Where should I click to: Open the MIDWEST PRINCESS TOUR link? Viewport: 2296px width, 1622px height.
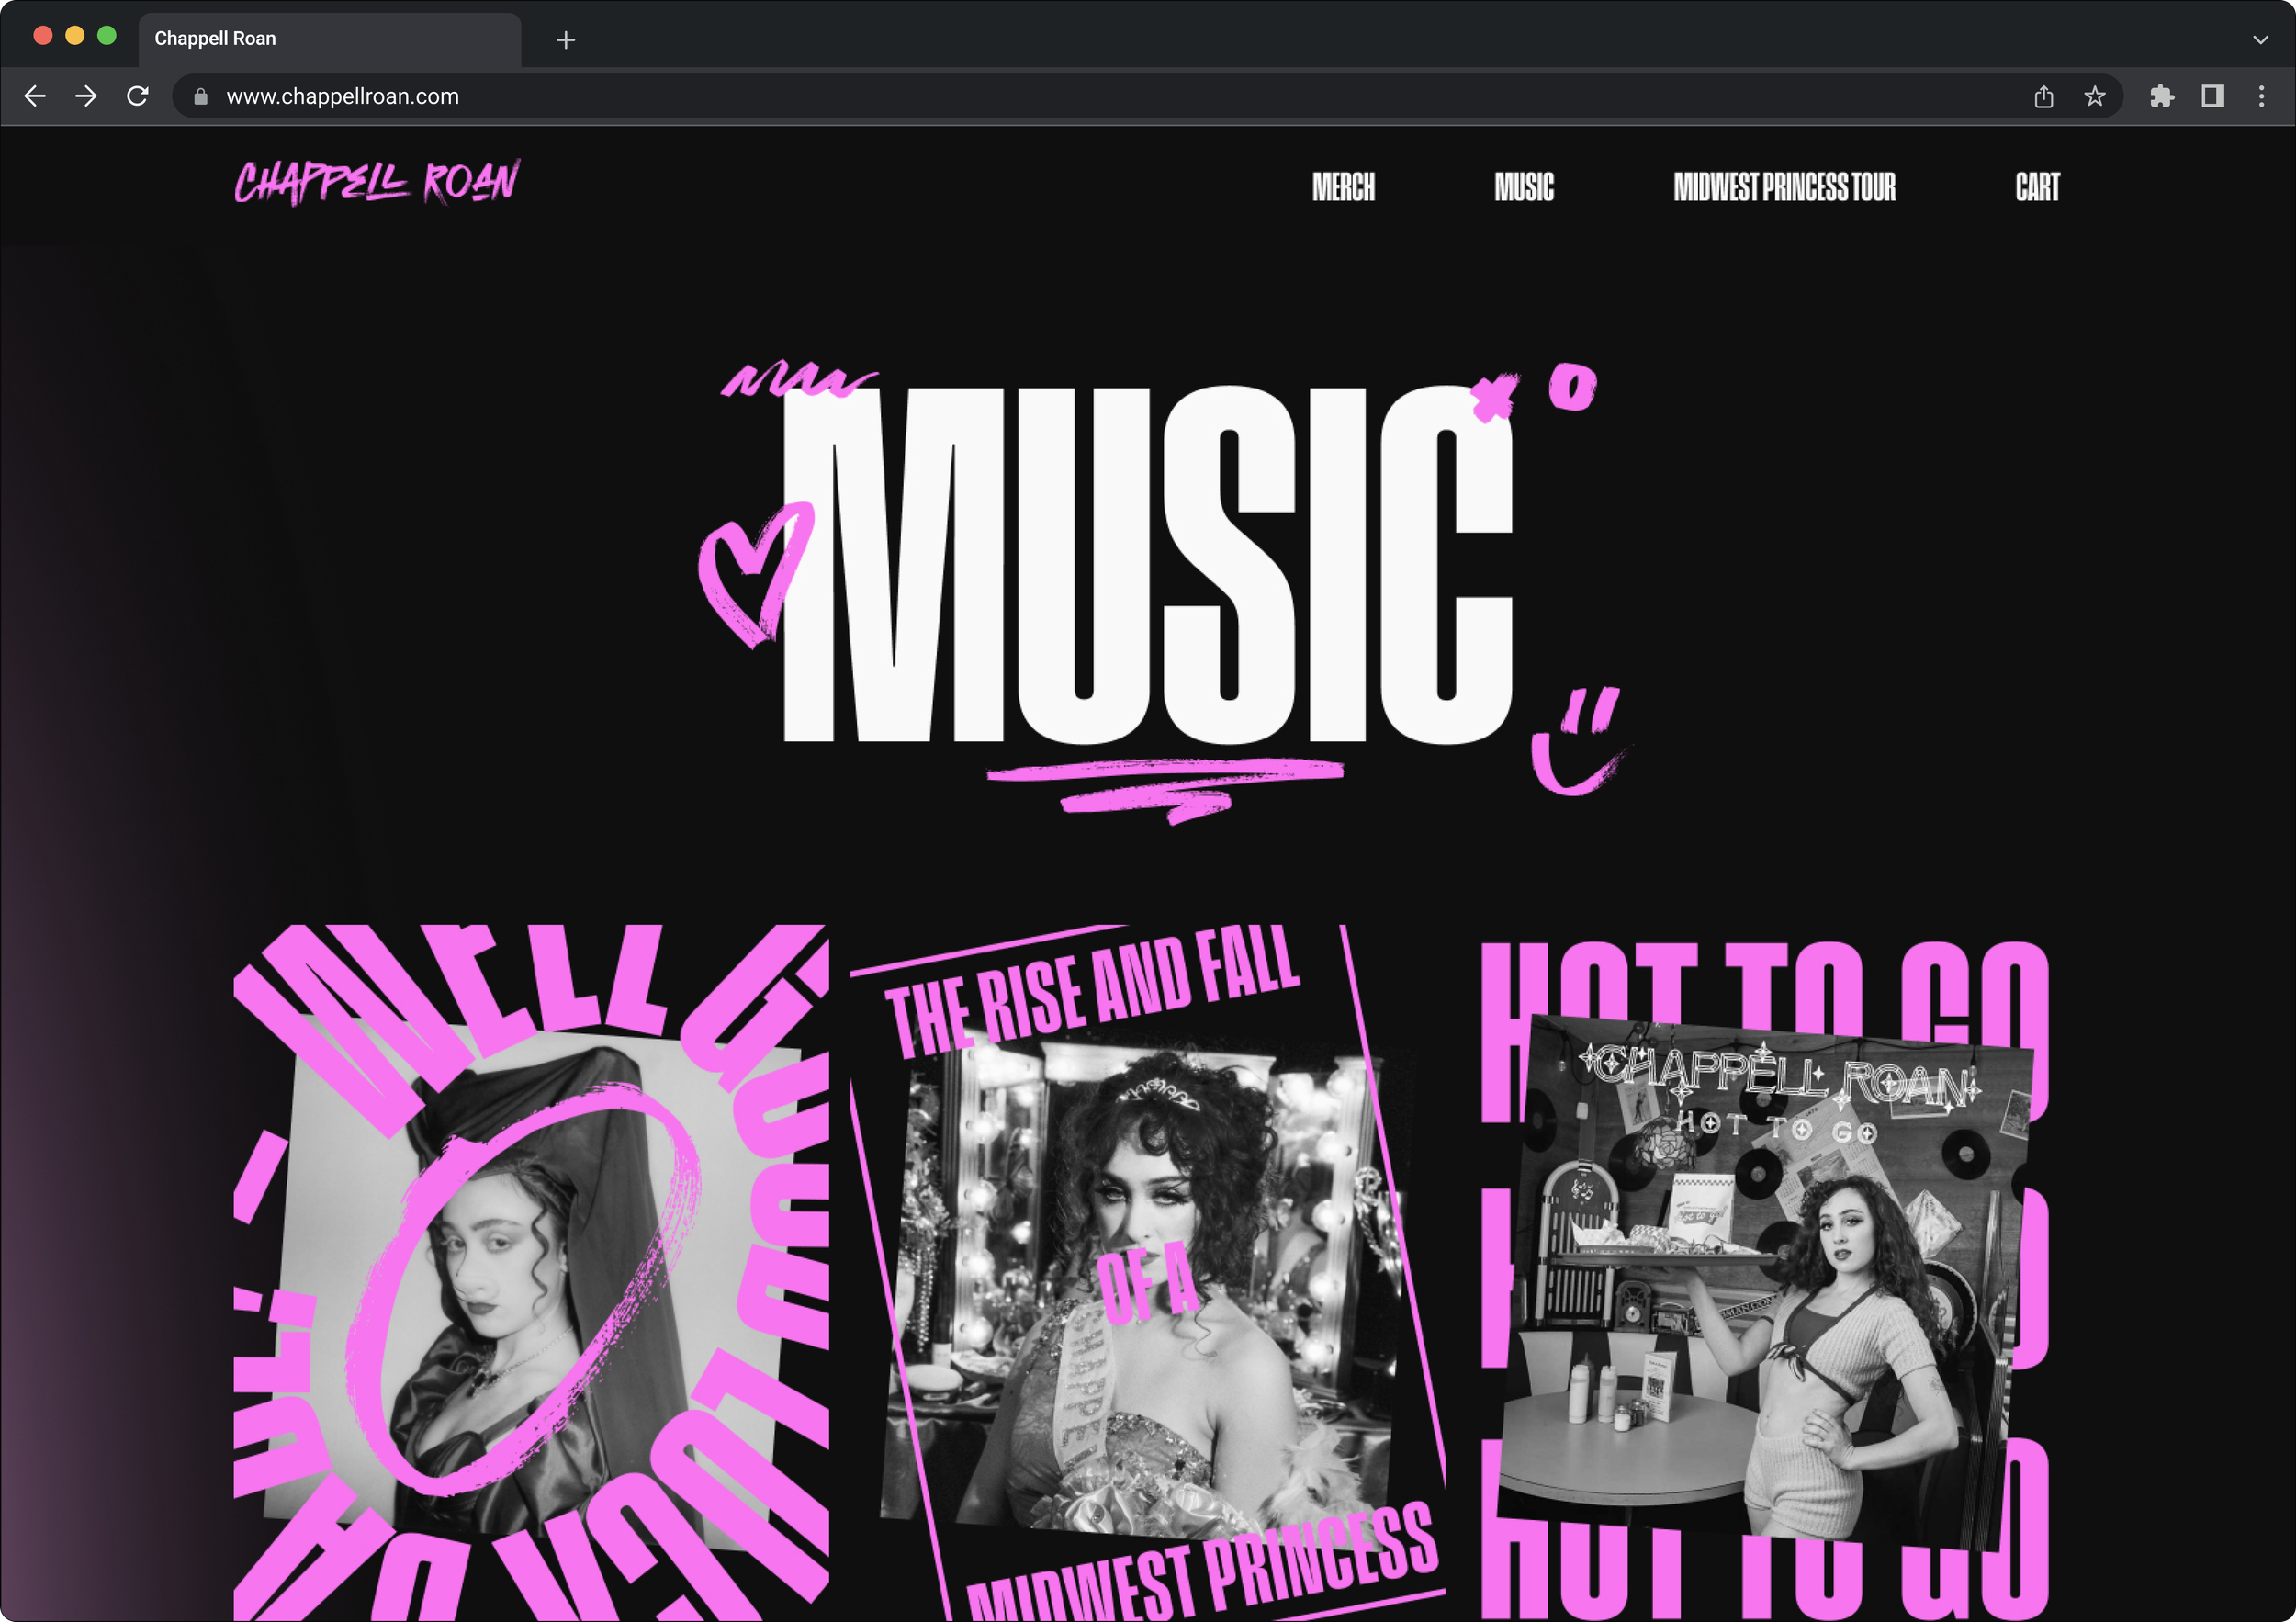coord(1785,187)
